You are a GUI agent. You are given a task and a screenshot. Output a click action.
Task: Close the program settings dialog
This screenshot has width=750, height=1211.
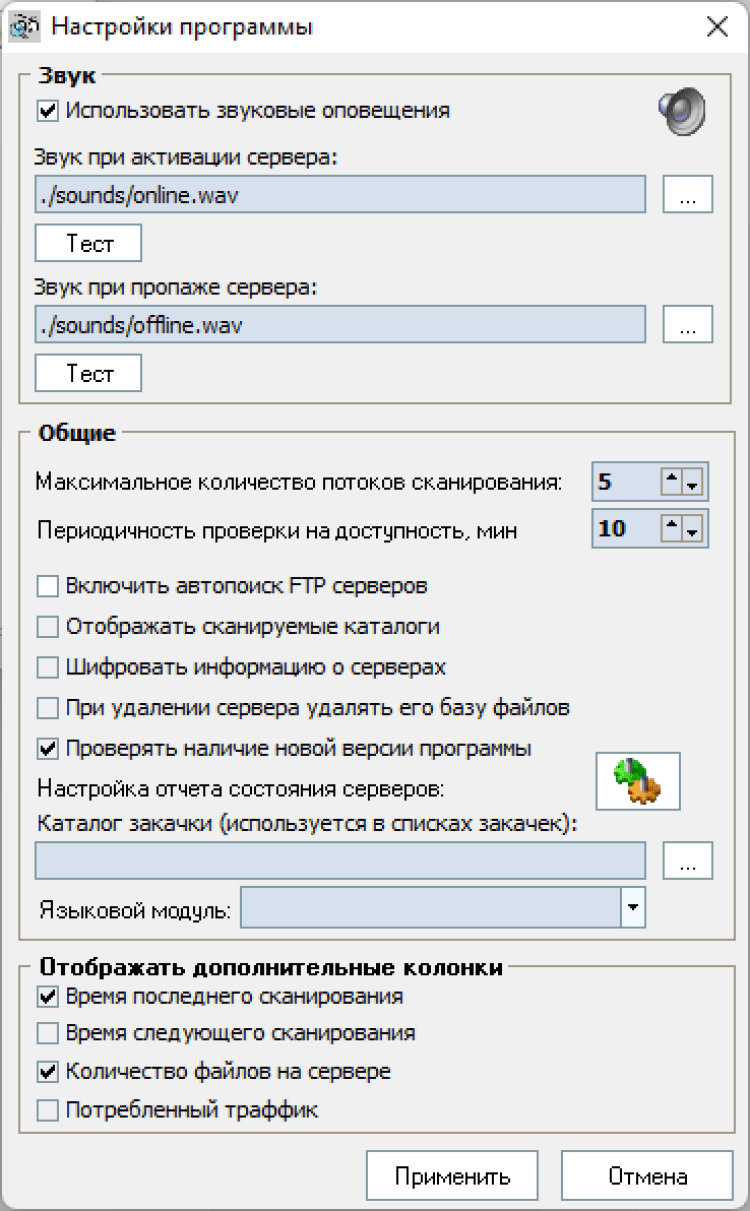pos(717,27)
